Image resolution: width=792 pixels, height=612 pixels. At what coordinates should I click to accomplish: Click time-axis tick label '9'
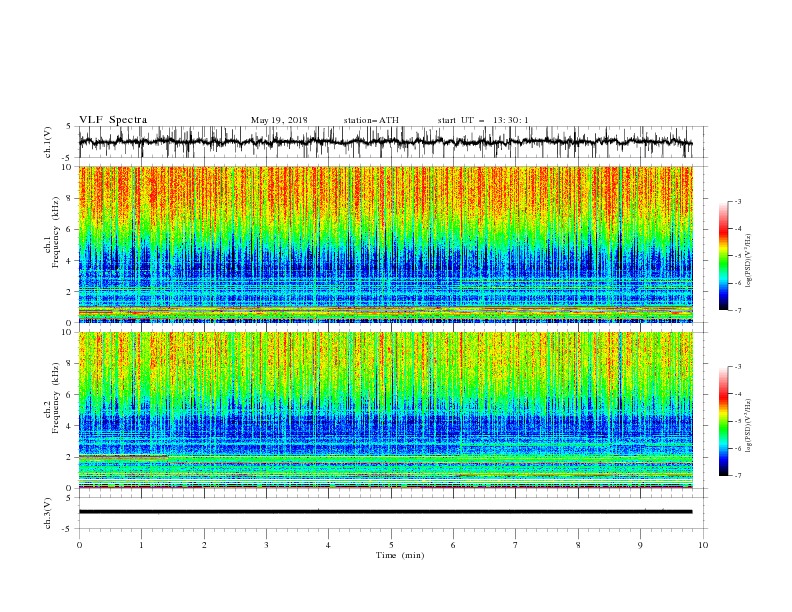click(640, 545)
